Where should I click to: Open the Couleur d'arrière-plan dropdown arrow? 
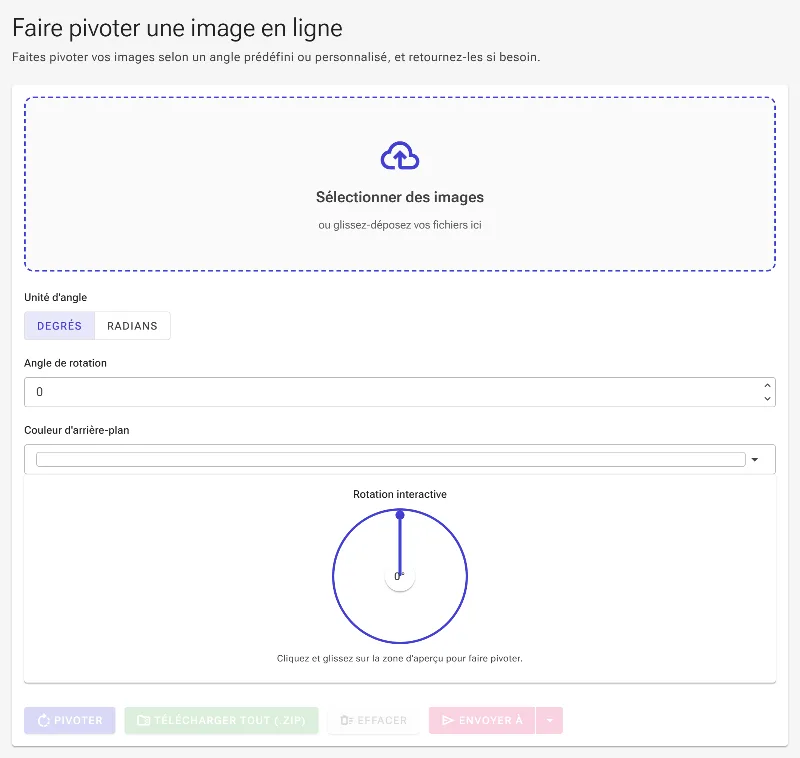click(755, 460)
